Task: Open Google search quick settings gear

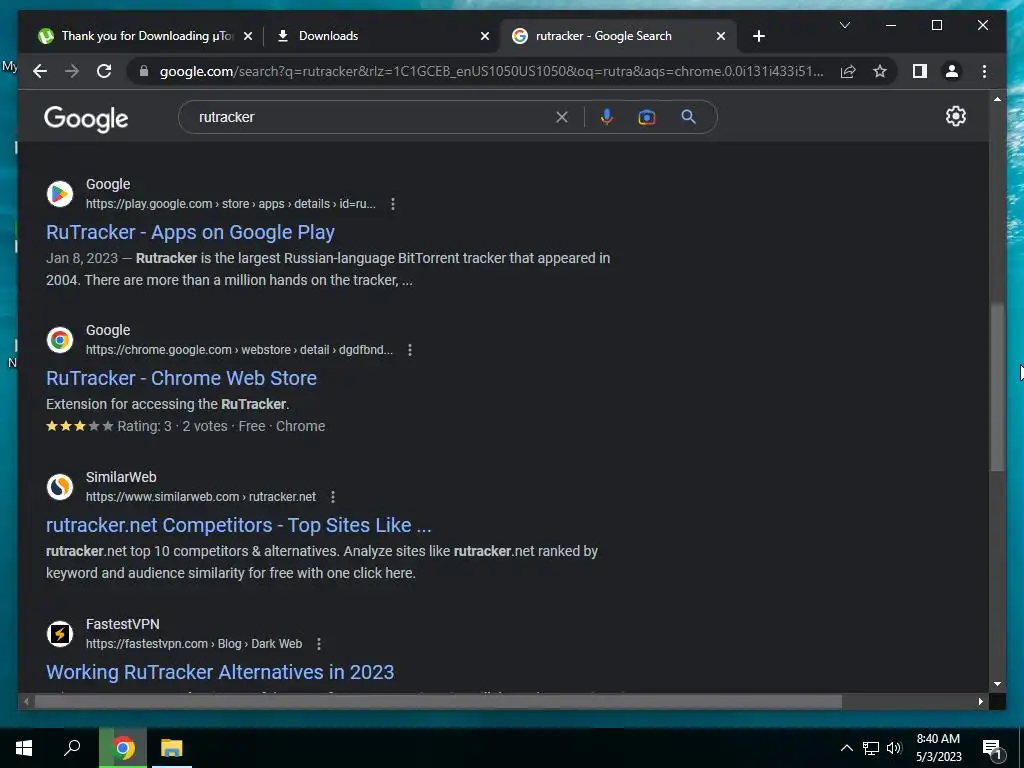Action: (x=955, y=116)
